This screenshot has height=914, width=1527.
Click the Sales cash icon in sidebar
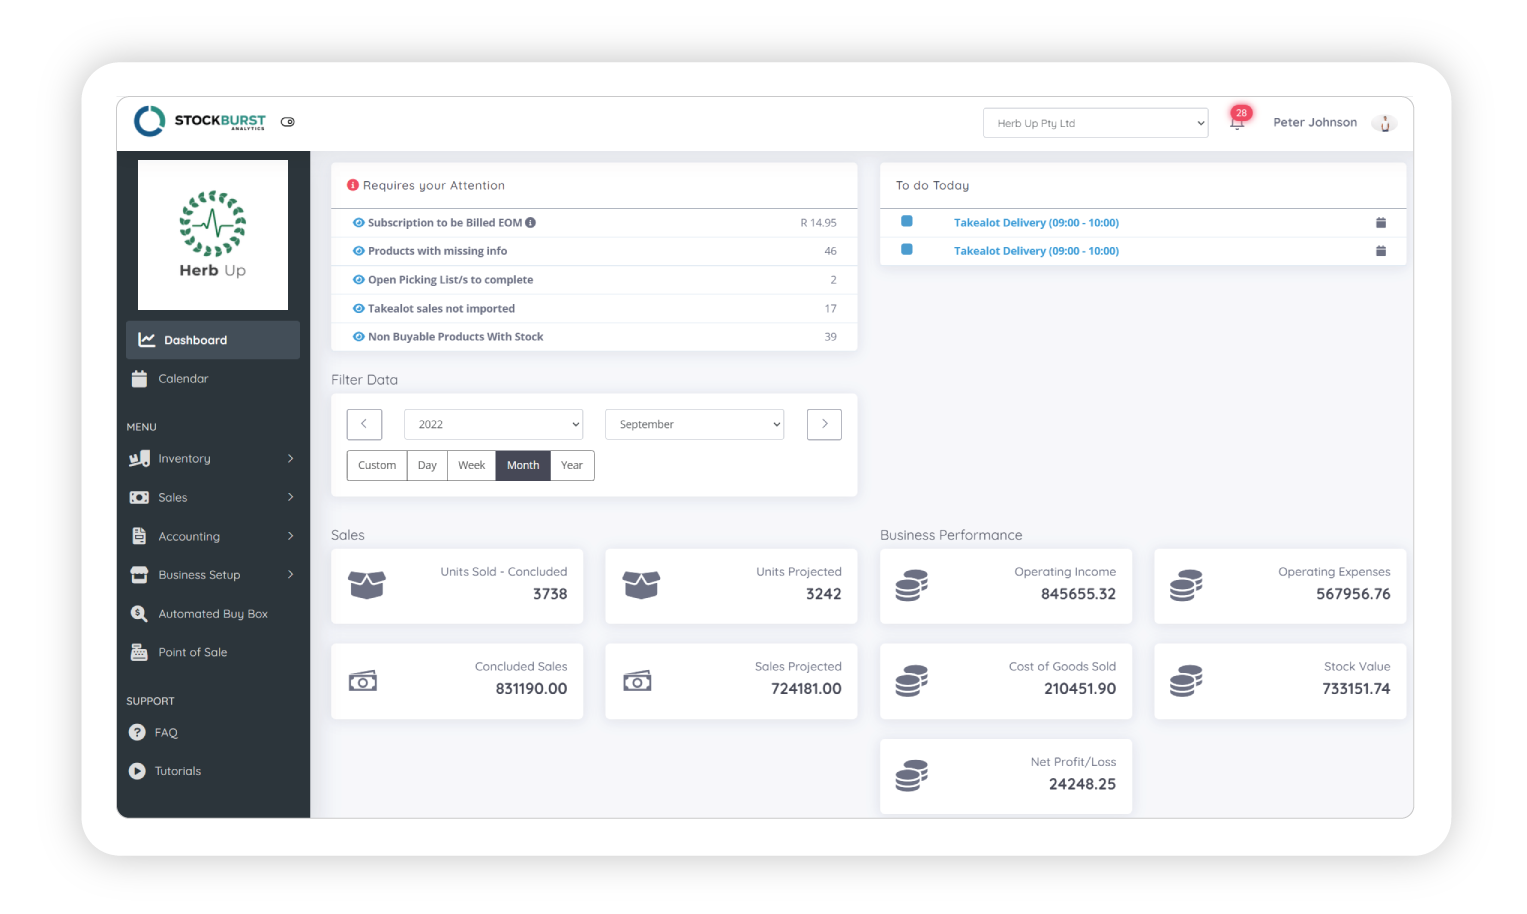(139, 497)
